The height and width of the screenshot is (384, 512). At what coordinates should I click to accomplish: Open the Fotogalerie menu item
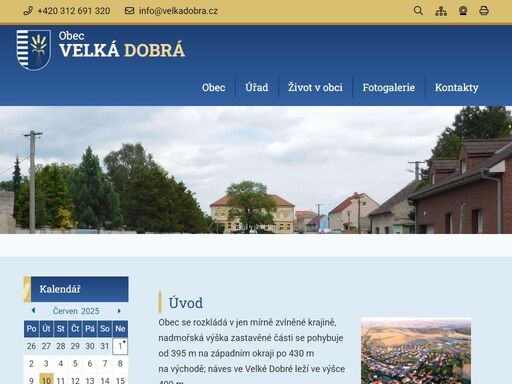[389, 87]
